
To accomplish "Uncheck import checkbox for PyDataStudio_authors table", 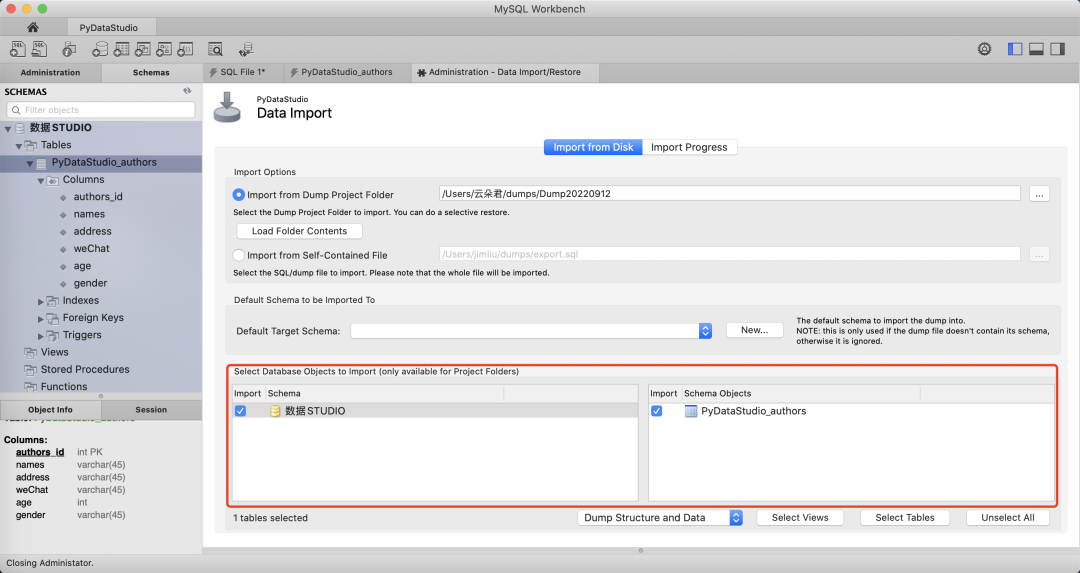I will [657, 411].
